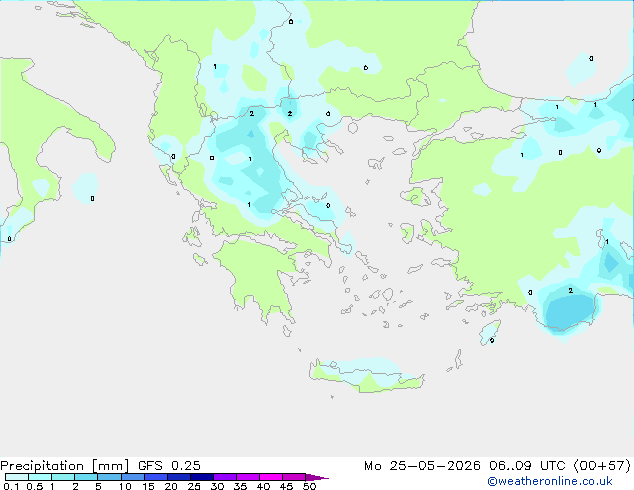The image size is (634, 490).
Task: Click the legend arrow tip beyond 50
Action: 317,478
